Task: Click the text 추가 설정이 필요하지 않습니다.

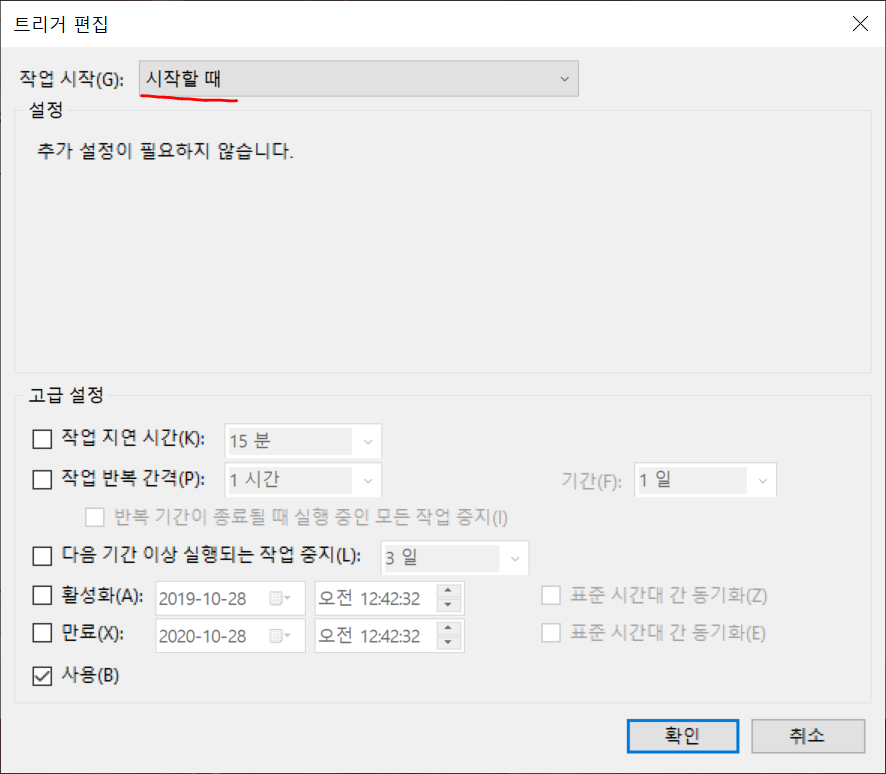Action: pyautogui.click(x=165, y=151)
